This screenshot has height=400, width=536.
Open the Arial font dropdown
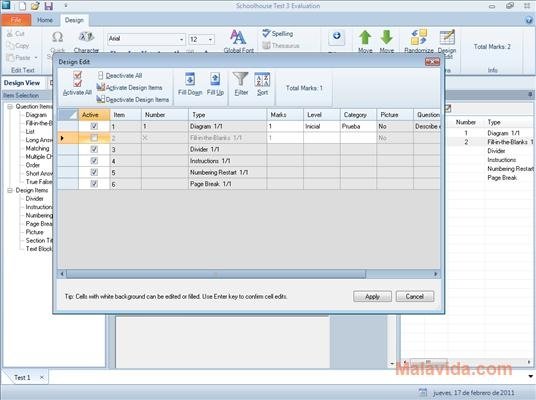tap(181, 39)
